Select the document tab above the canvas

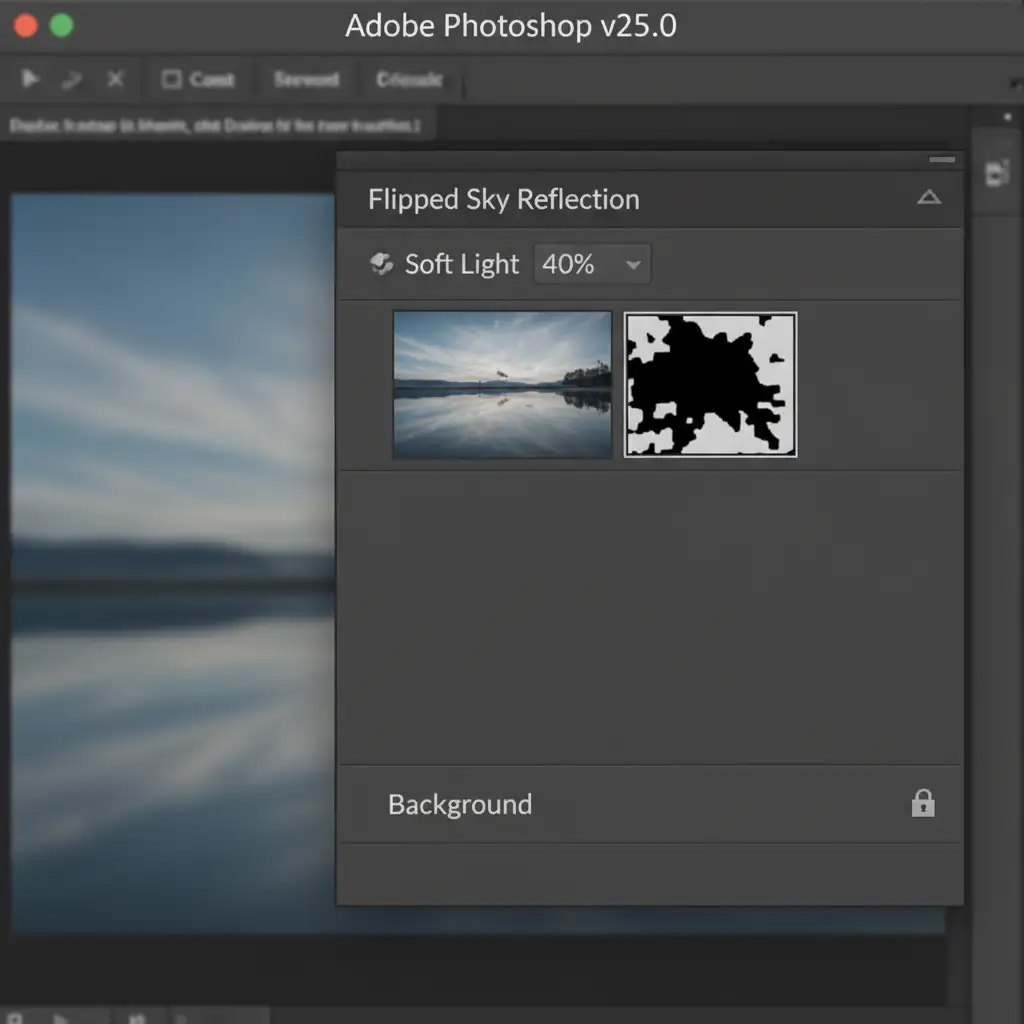click(215, 126)
